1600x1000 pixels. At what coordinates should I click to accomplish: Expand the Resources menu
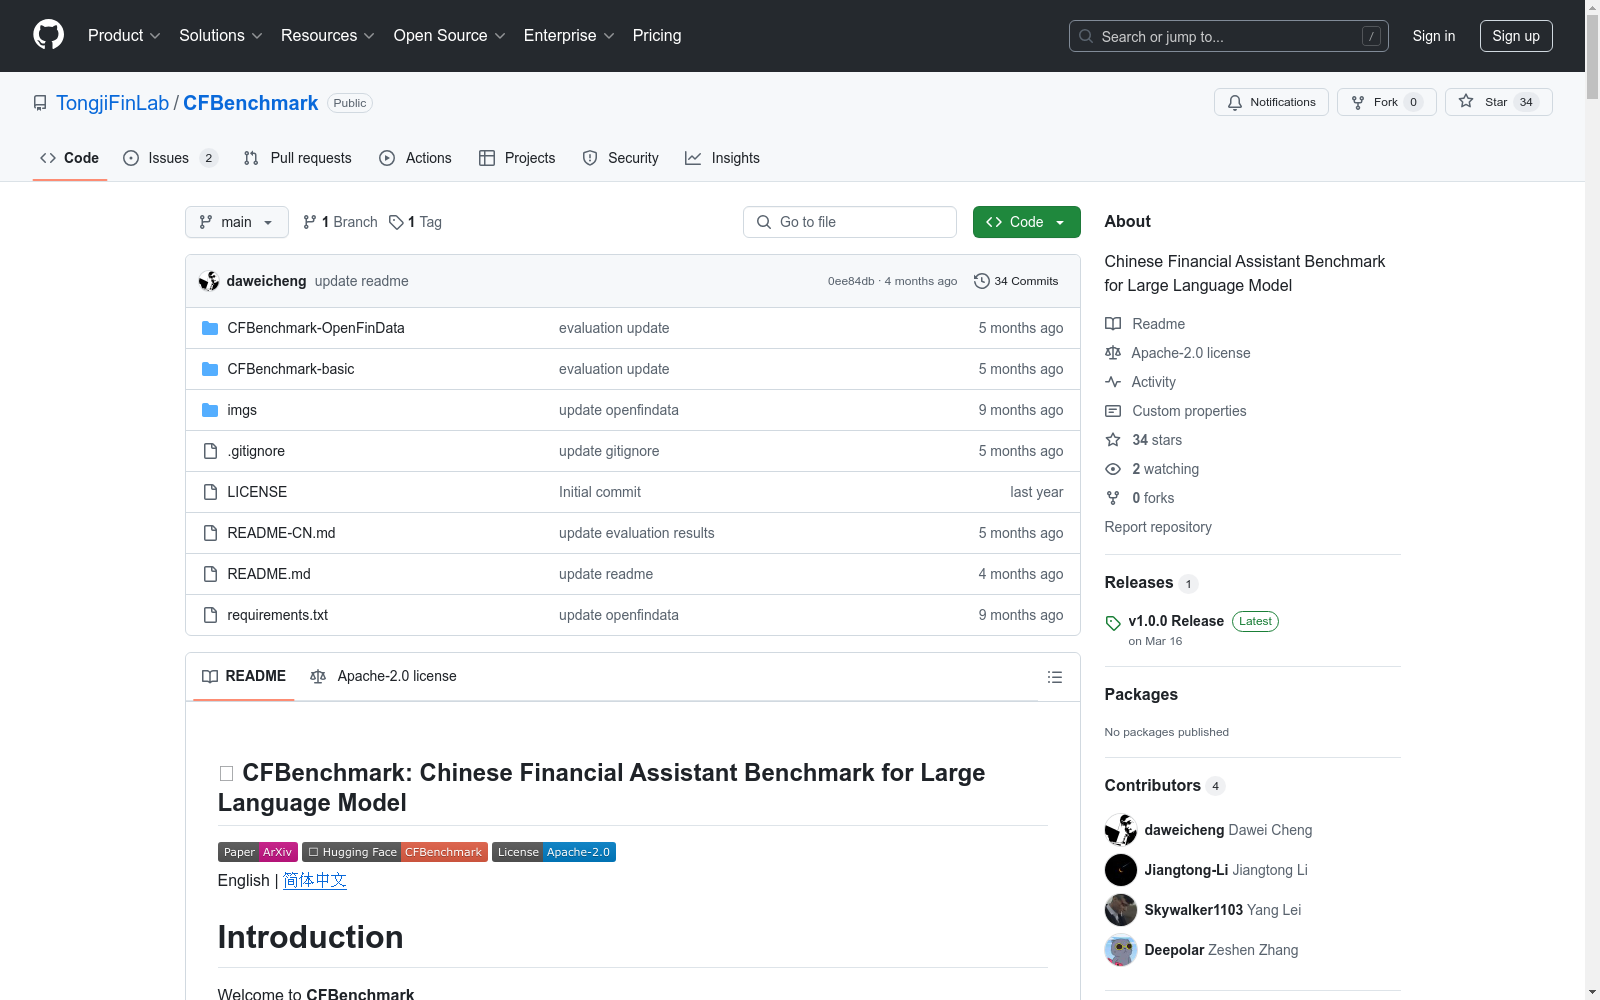point(328,35)
